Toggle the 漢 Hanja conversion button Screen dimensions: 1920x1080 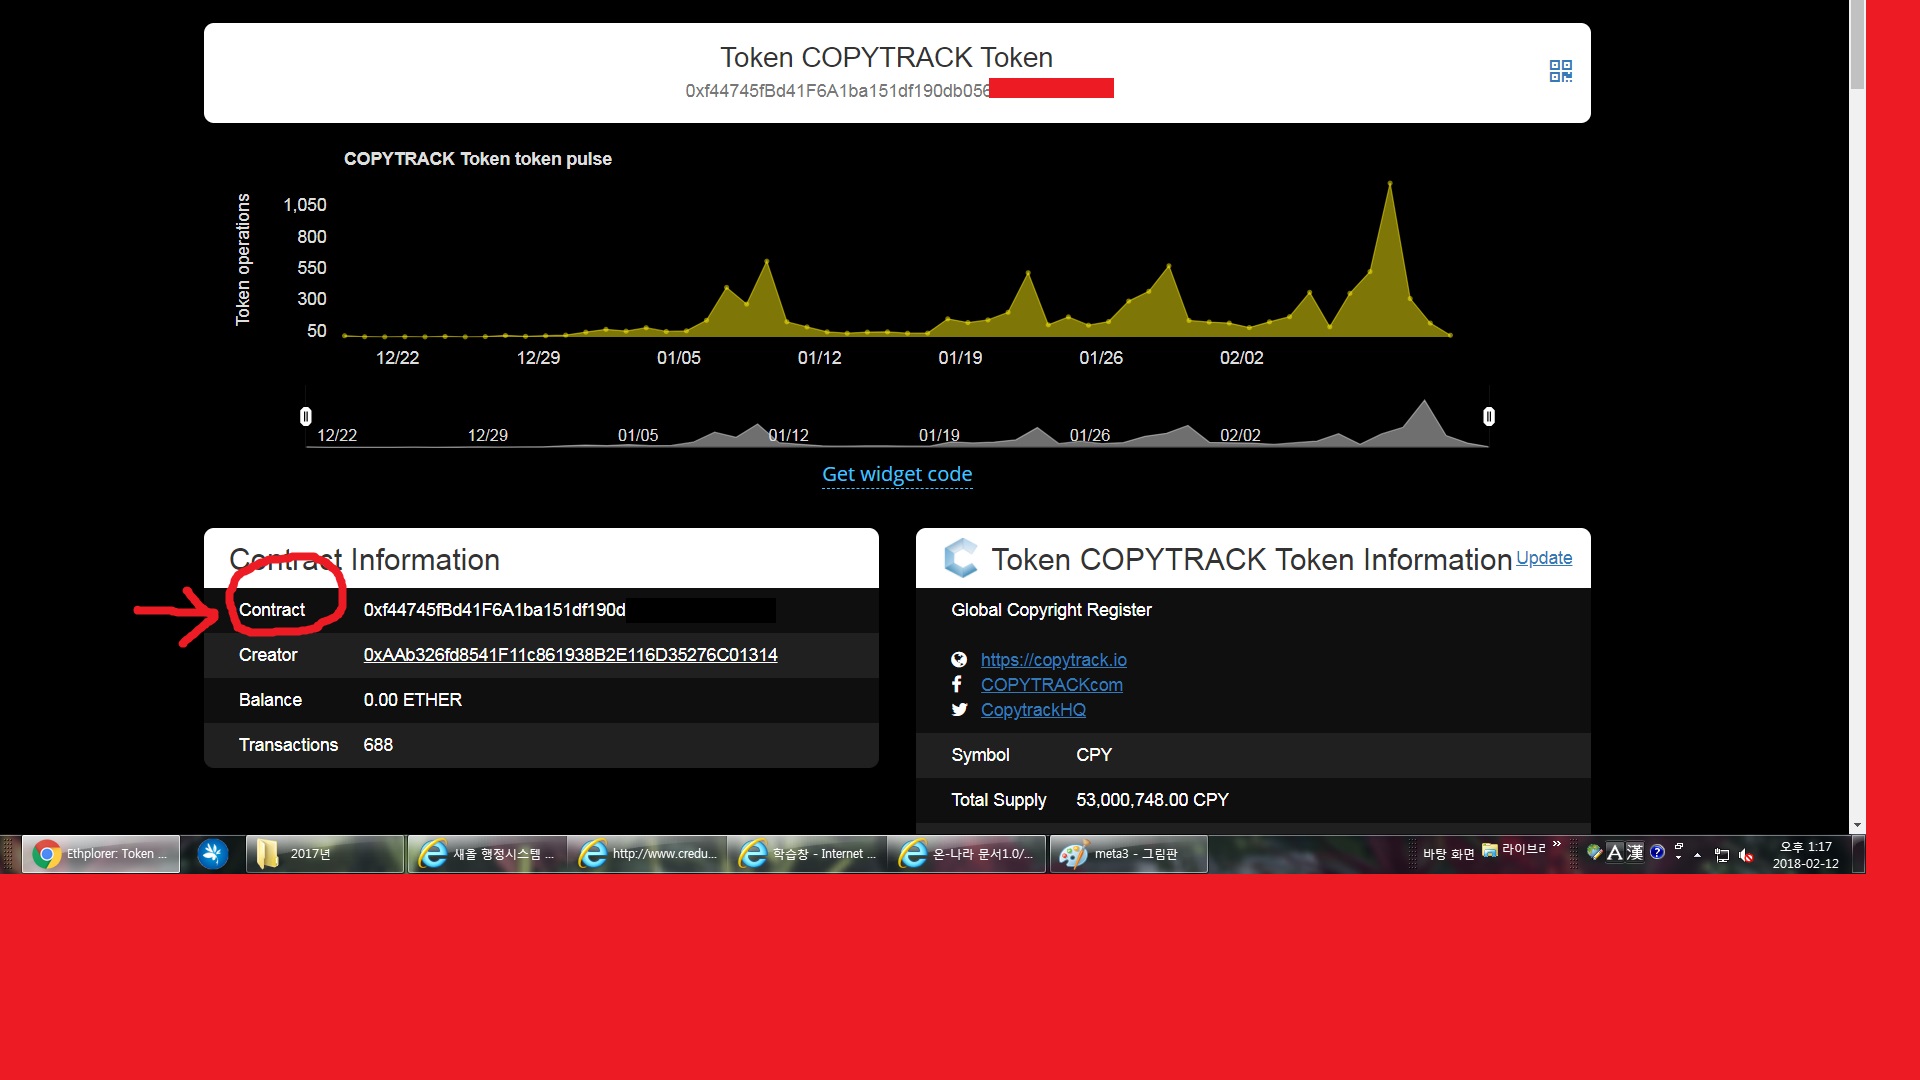[x=1635, y=852]
